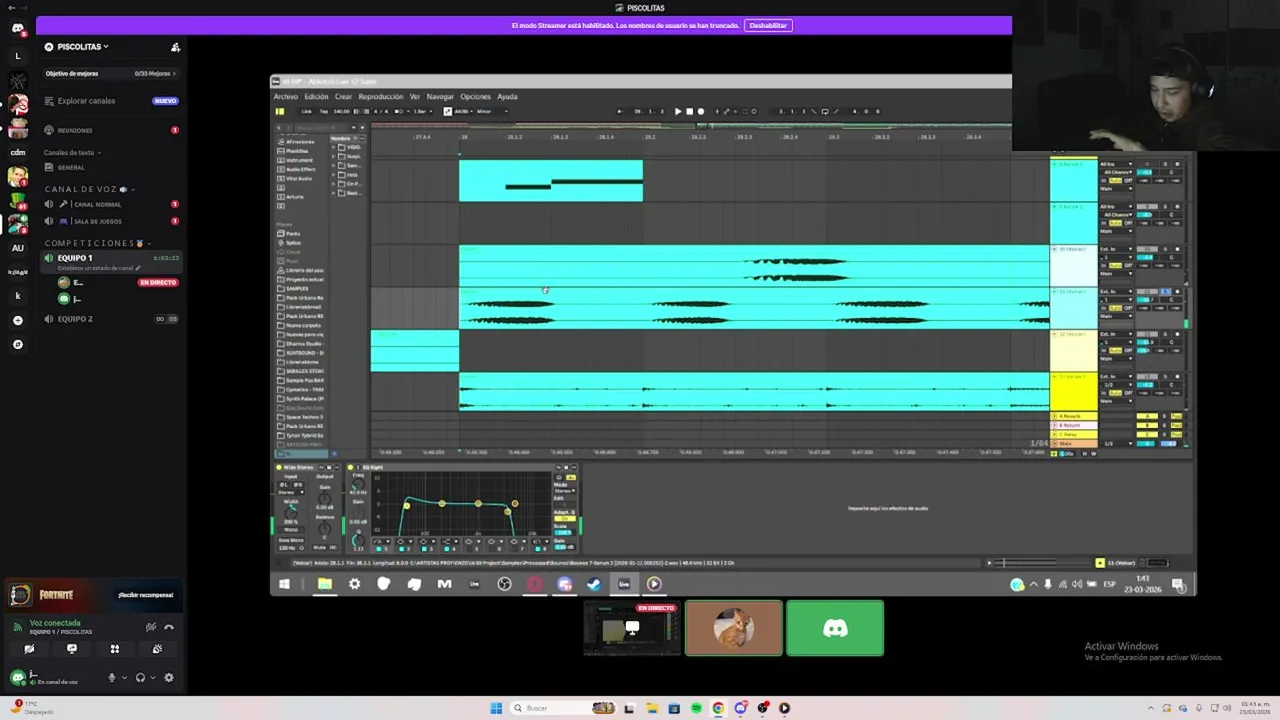Select the 'k' server icon
Viewport: 1280px width, 720px height.
click(17, 296)
